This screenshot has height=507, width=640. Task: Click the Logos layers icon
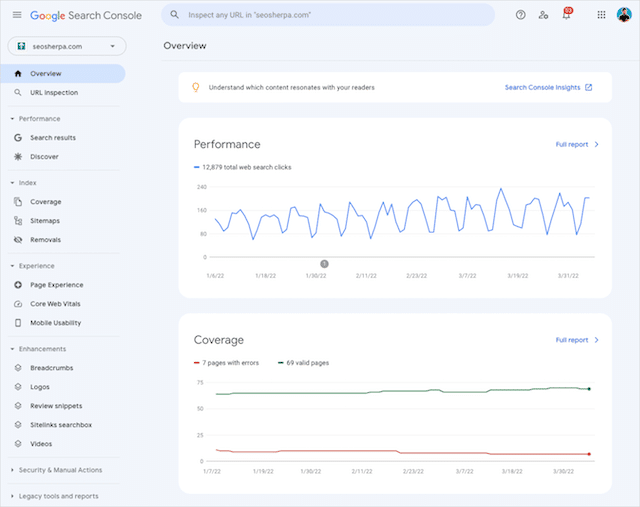pos(18,387)
